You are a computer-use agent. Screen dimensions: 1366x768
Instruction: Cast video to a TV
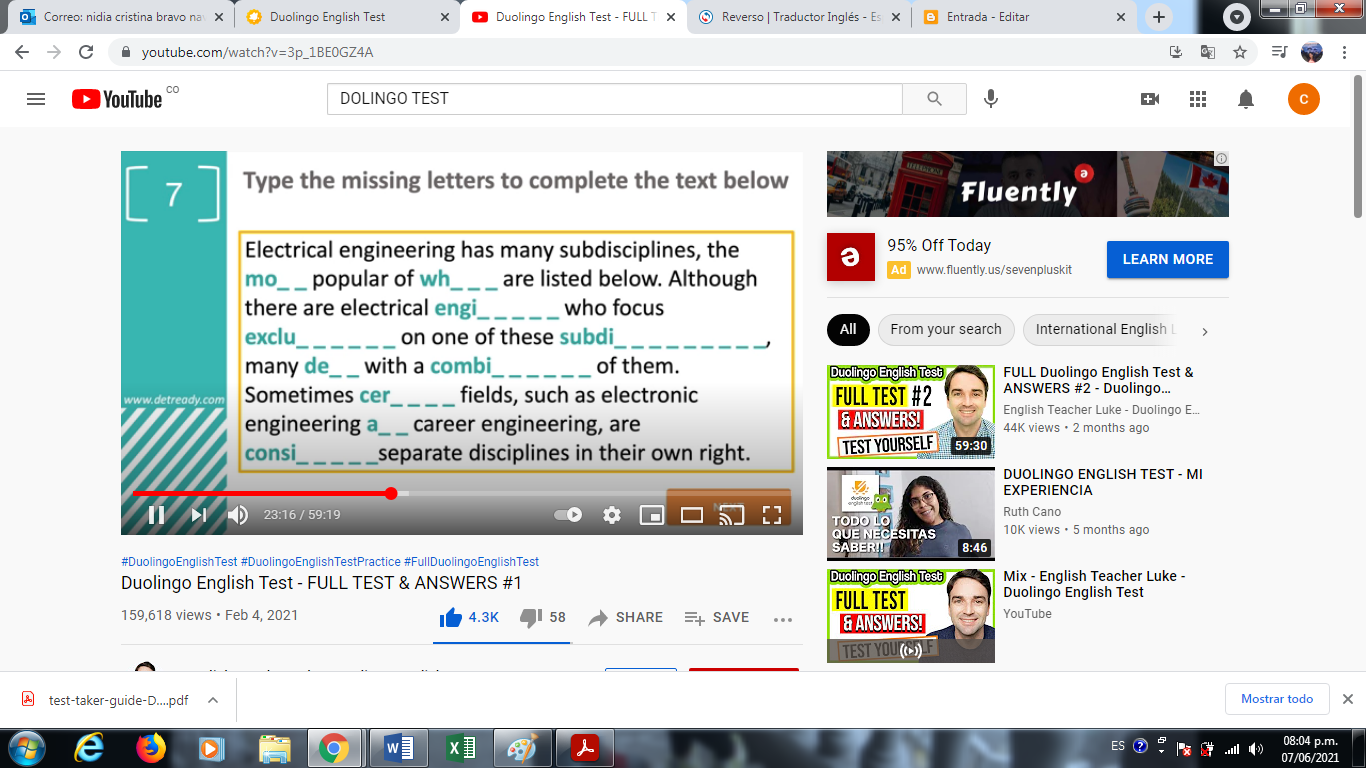[x=732, y=515]
